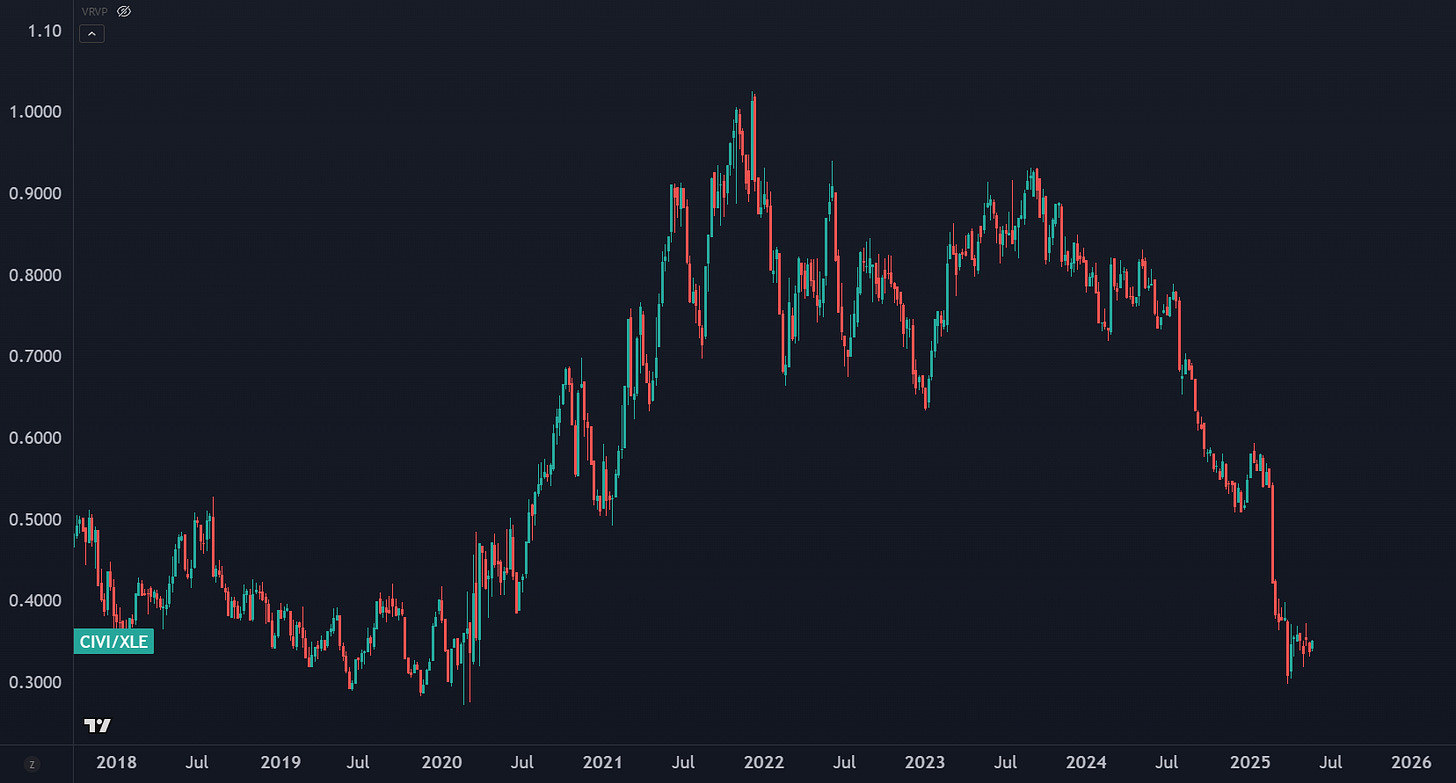Select the CIVI/XLE price label
The height and width of the screenshot is (783, 1456).
(x=114, y=642)
